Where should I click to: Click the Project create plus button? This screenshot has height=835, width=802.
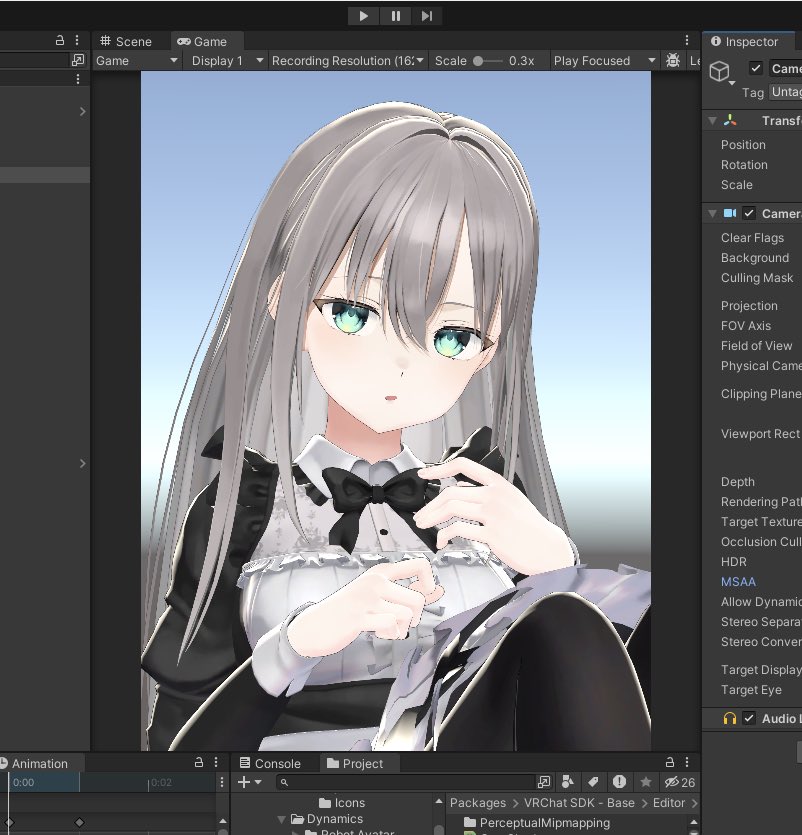(x=249, y=782)
